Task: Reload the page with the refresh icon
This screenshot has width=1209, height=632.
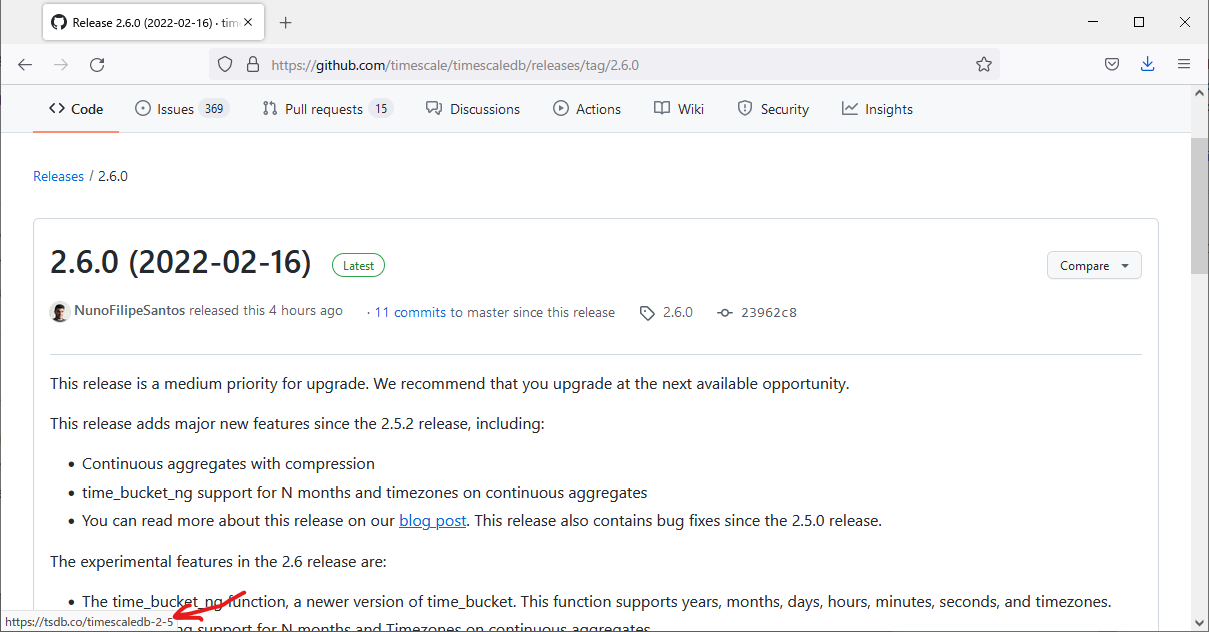Action: point(97,64)
